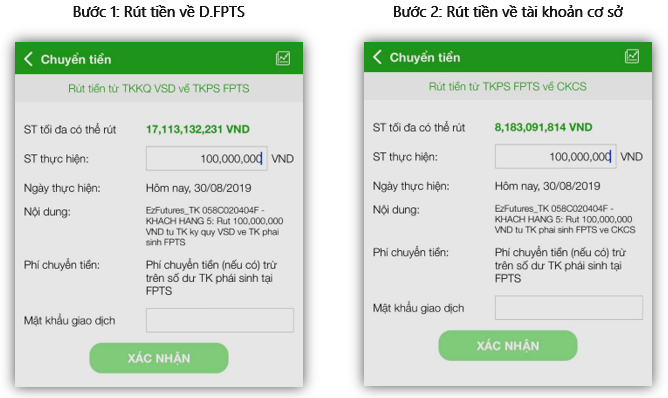The width and height of the screenshot is (668, 398).
Task: Select Mật khẩu giao dịch field, left panel
Action: 220,320
